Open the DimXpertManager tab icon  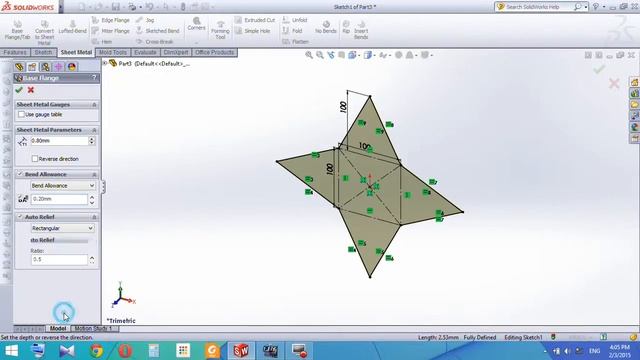pos(58,67)
